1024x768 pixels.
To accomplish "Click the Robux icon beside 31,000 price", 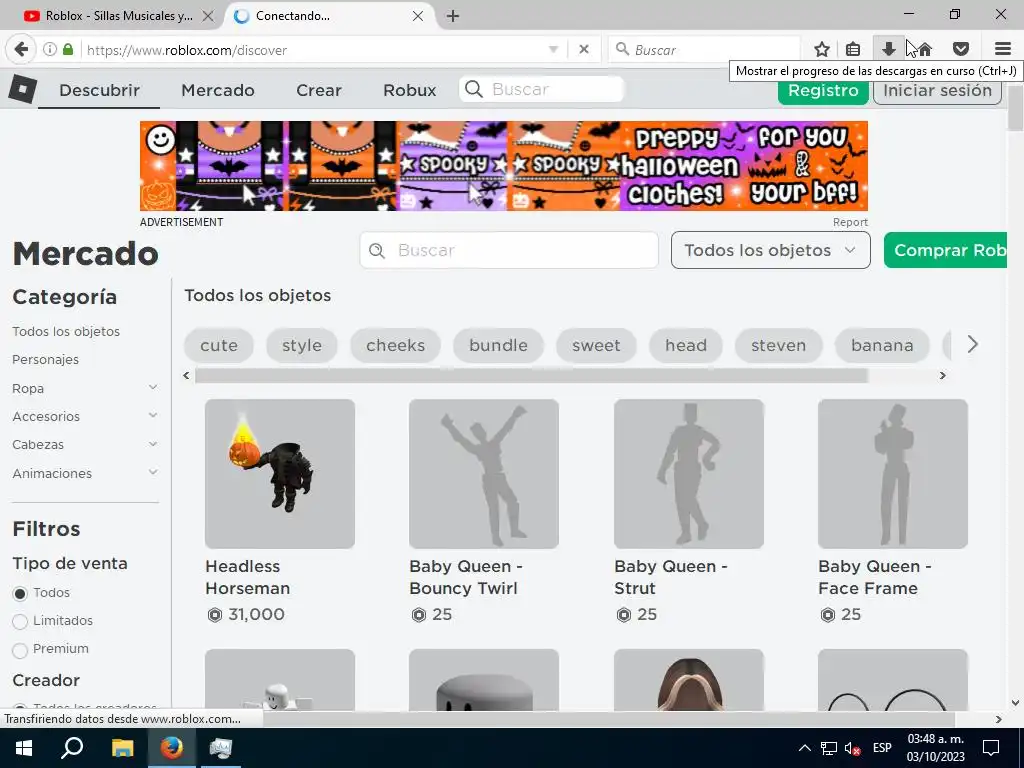I will [x=215, y=615].
